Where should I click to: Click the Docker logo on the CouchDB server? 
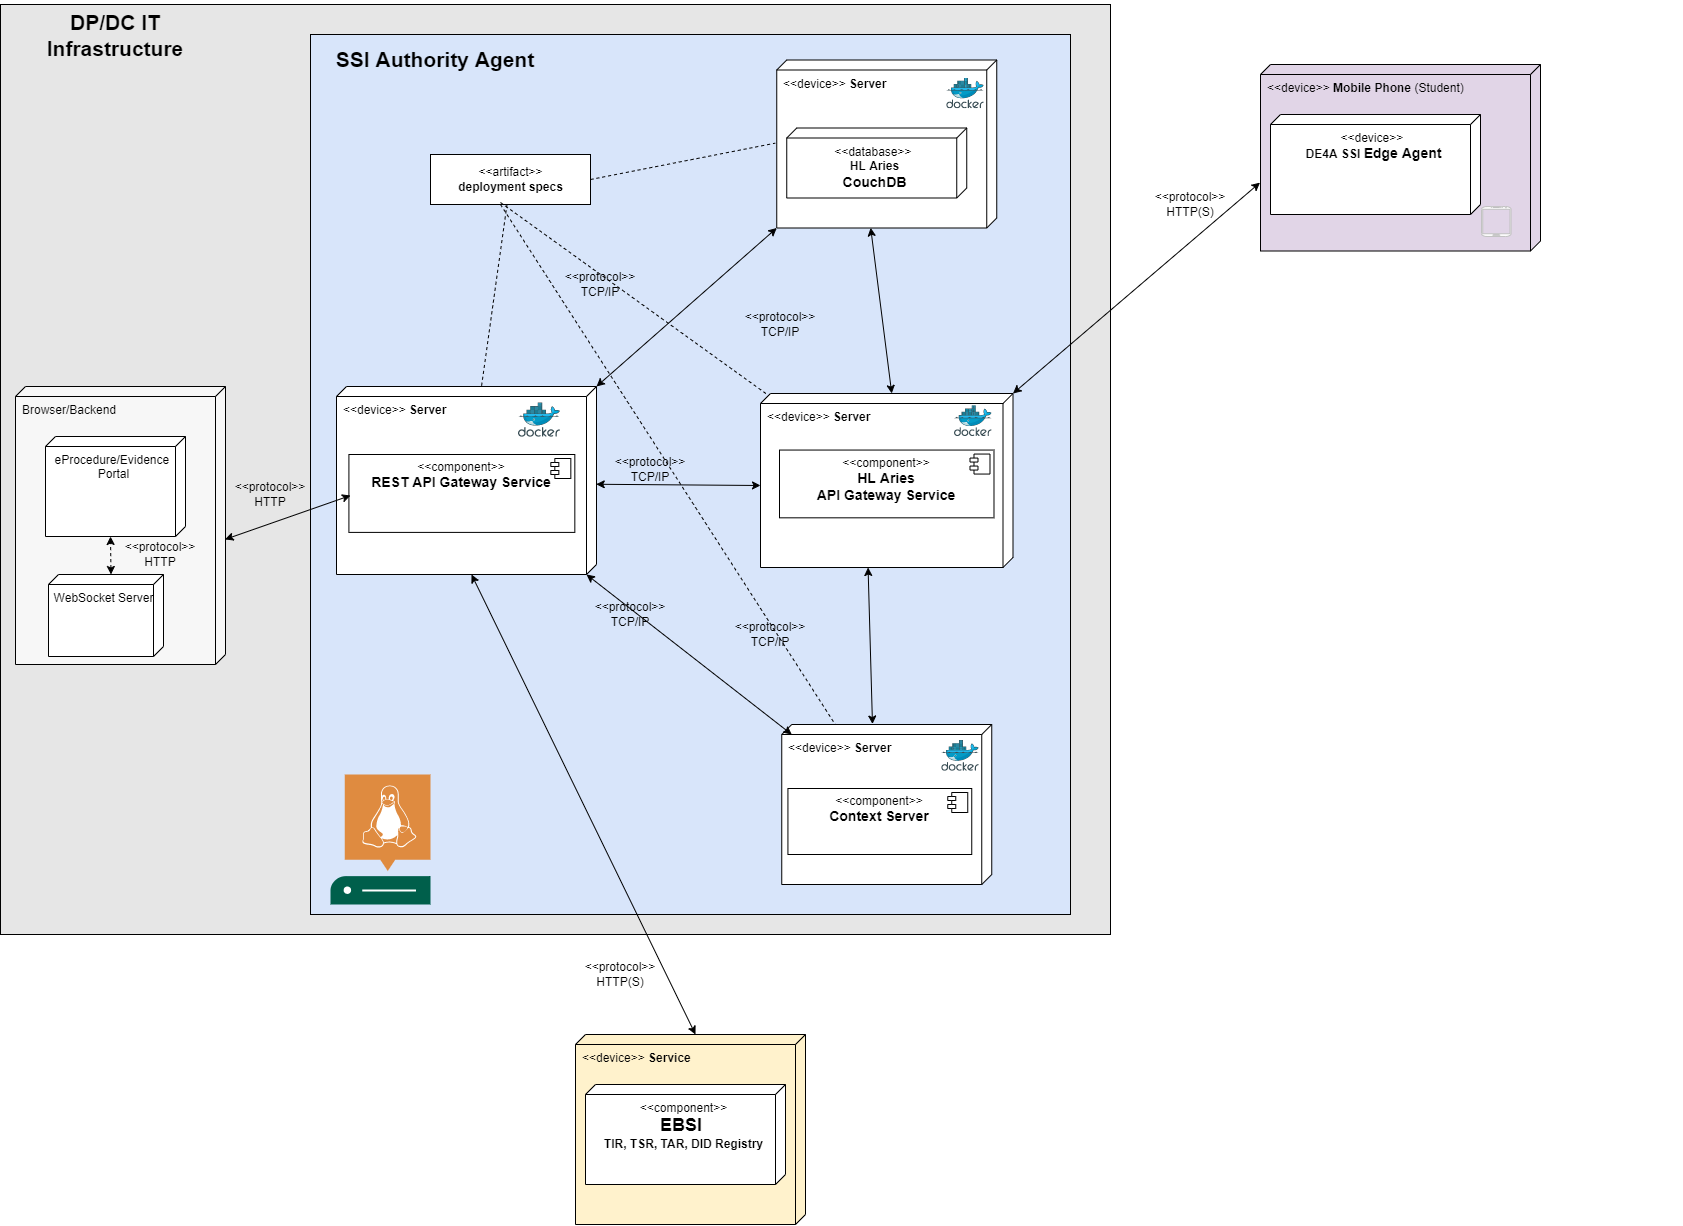[965, 93]
